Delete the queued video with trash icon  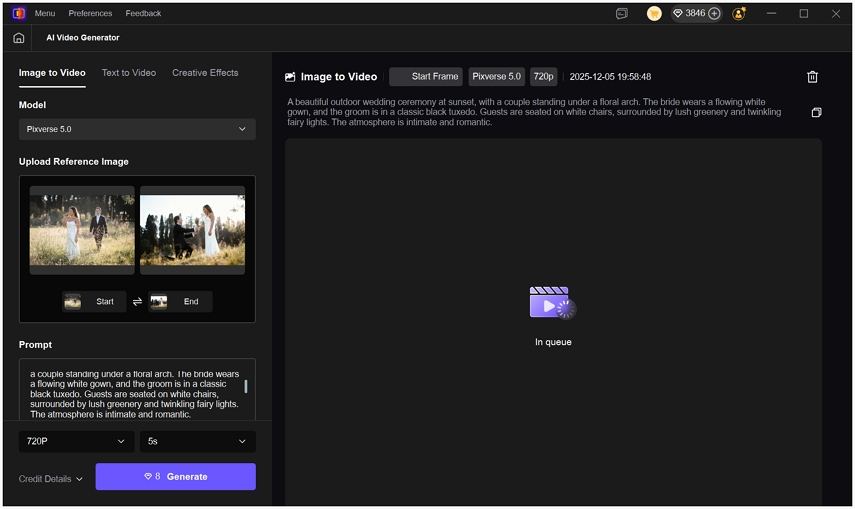[x=812, y=77]
